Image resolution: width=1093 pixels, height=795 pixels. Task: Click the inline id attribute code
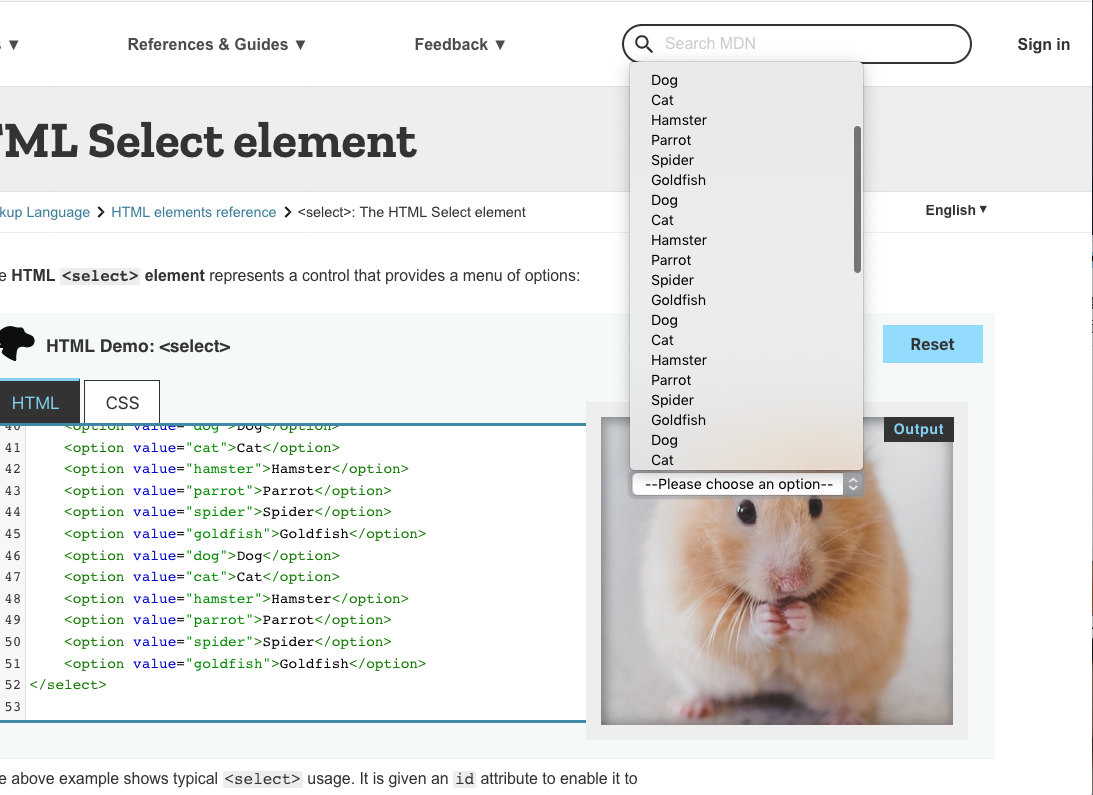[464, 779]
